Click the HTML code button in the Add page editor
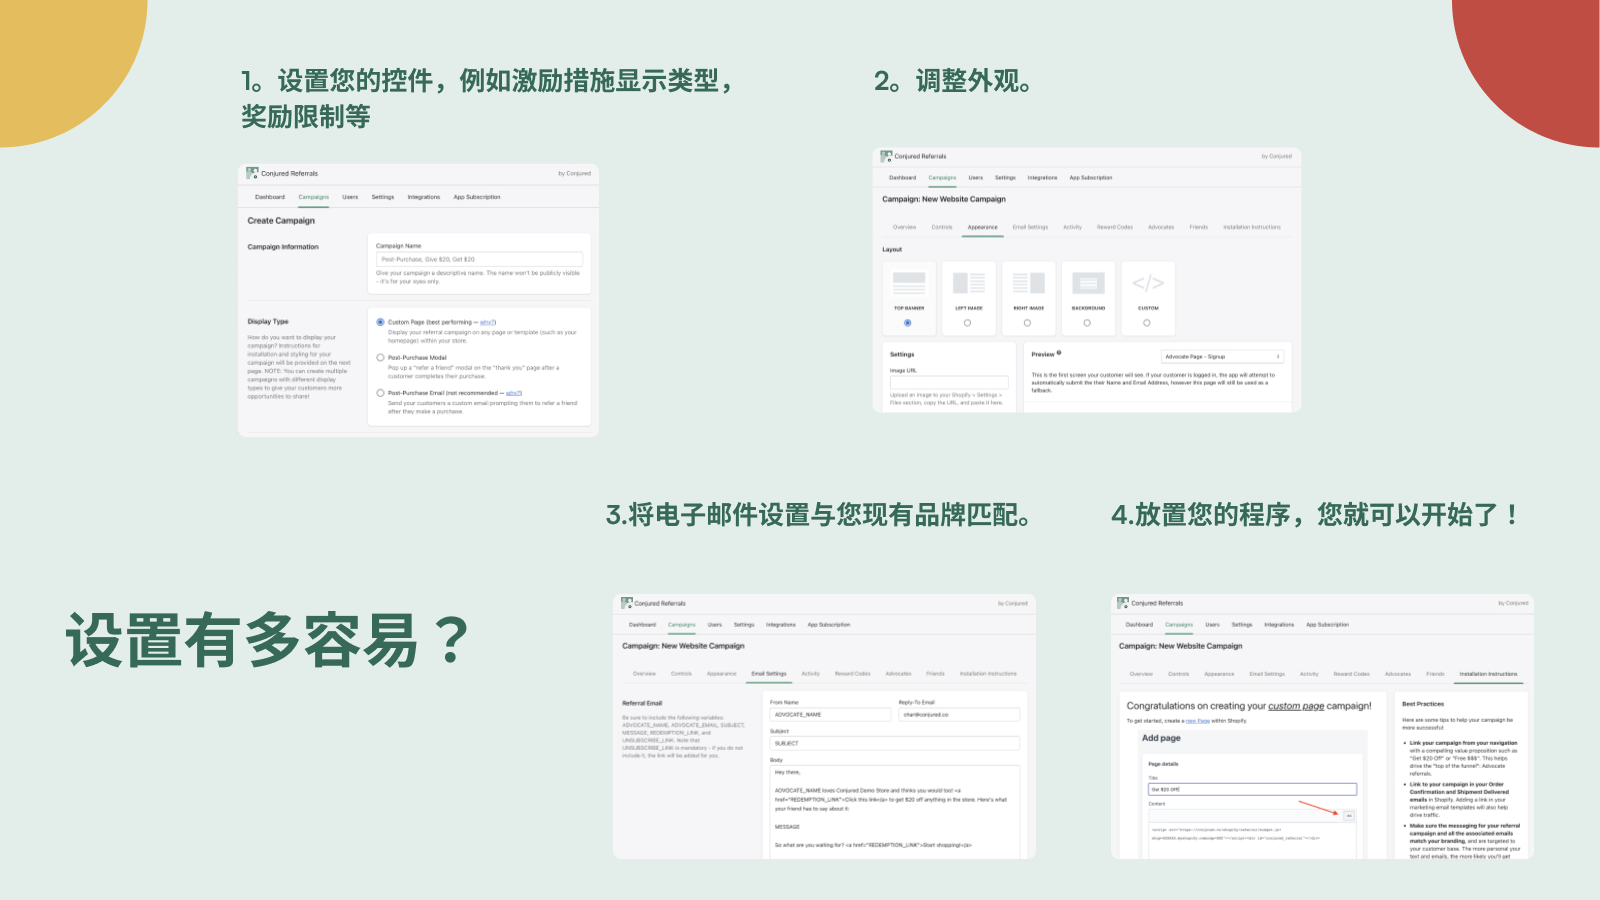1600x900 pixels. click(x=1349, y=816)
